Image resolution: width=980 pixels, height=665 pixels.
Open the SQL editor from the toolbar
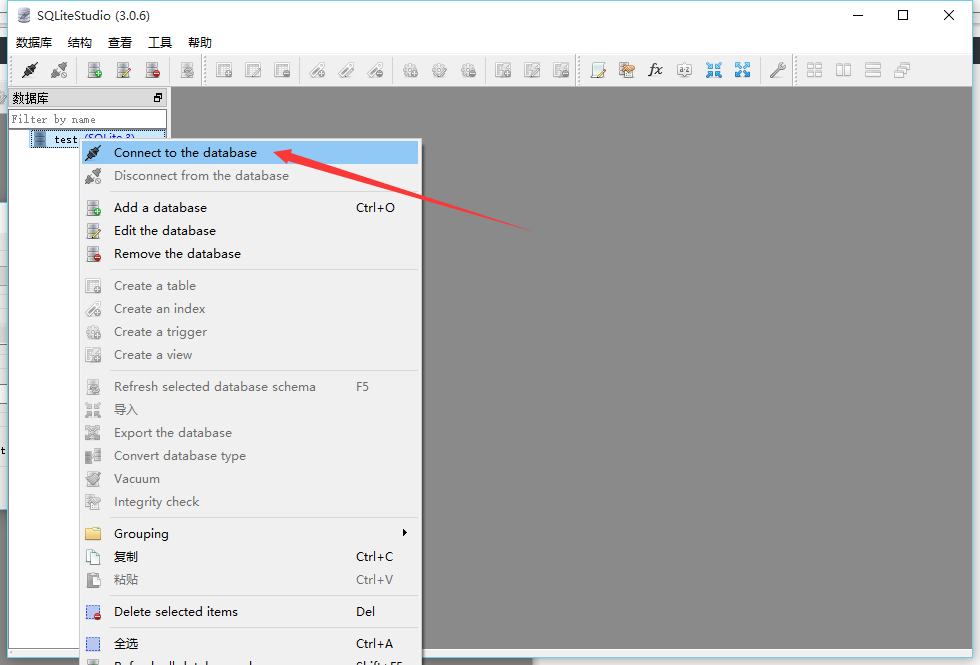[x=598, y=70]
